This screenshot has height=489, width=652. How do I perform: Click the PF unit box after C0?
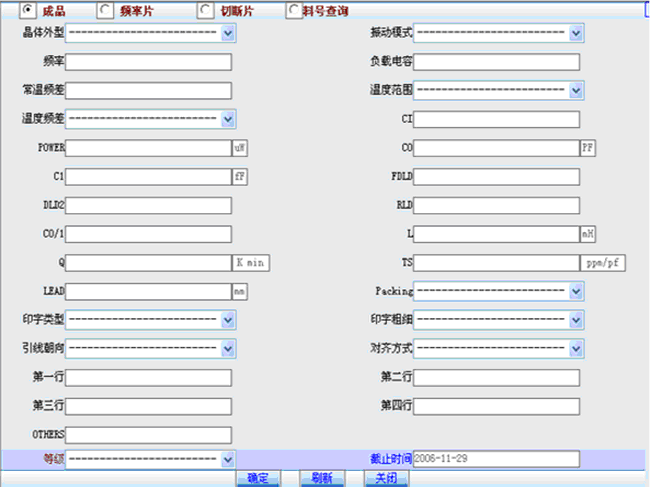(588, 148)
